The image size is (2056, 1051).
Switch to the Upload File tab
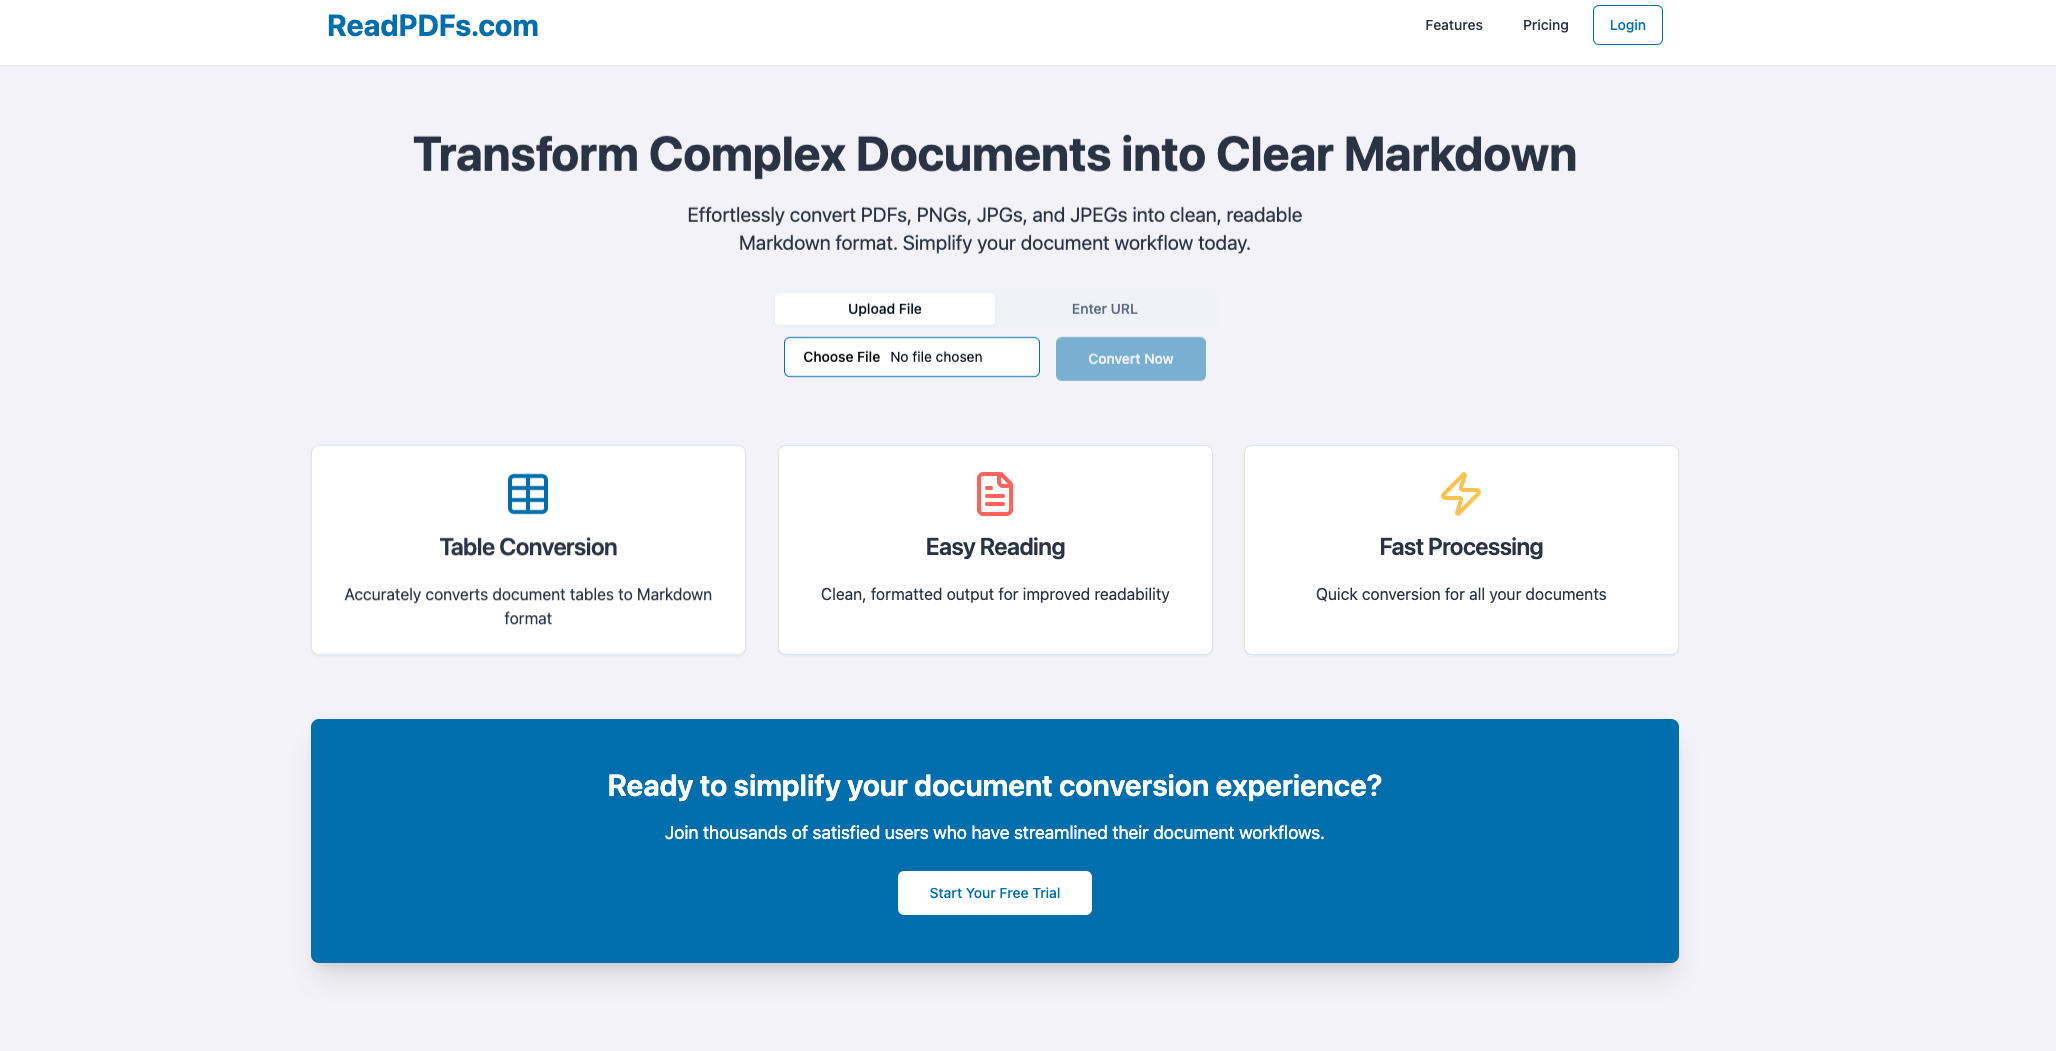pos(884,309)
